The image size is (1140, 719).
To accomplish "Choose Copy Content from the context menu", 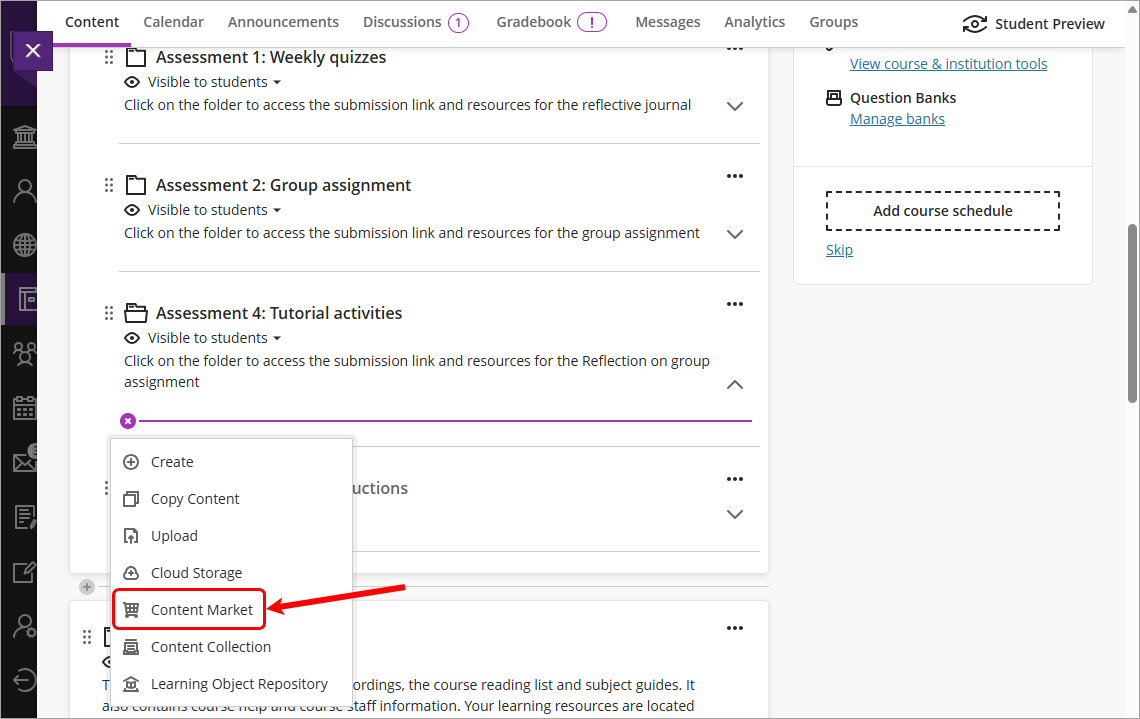I will click(197, 498).
